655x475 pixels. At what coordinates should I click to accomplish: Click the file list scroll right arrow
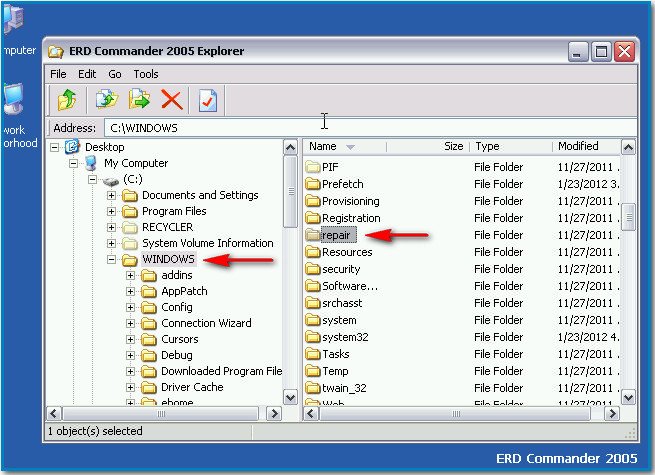point(612,414)
